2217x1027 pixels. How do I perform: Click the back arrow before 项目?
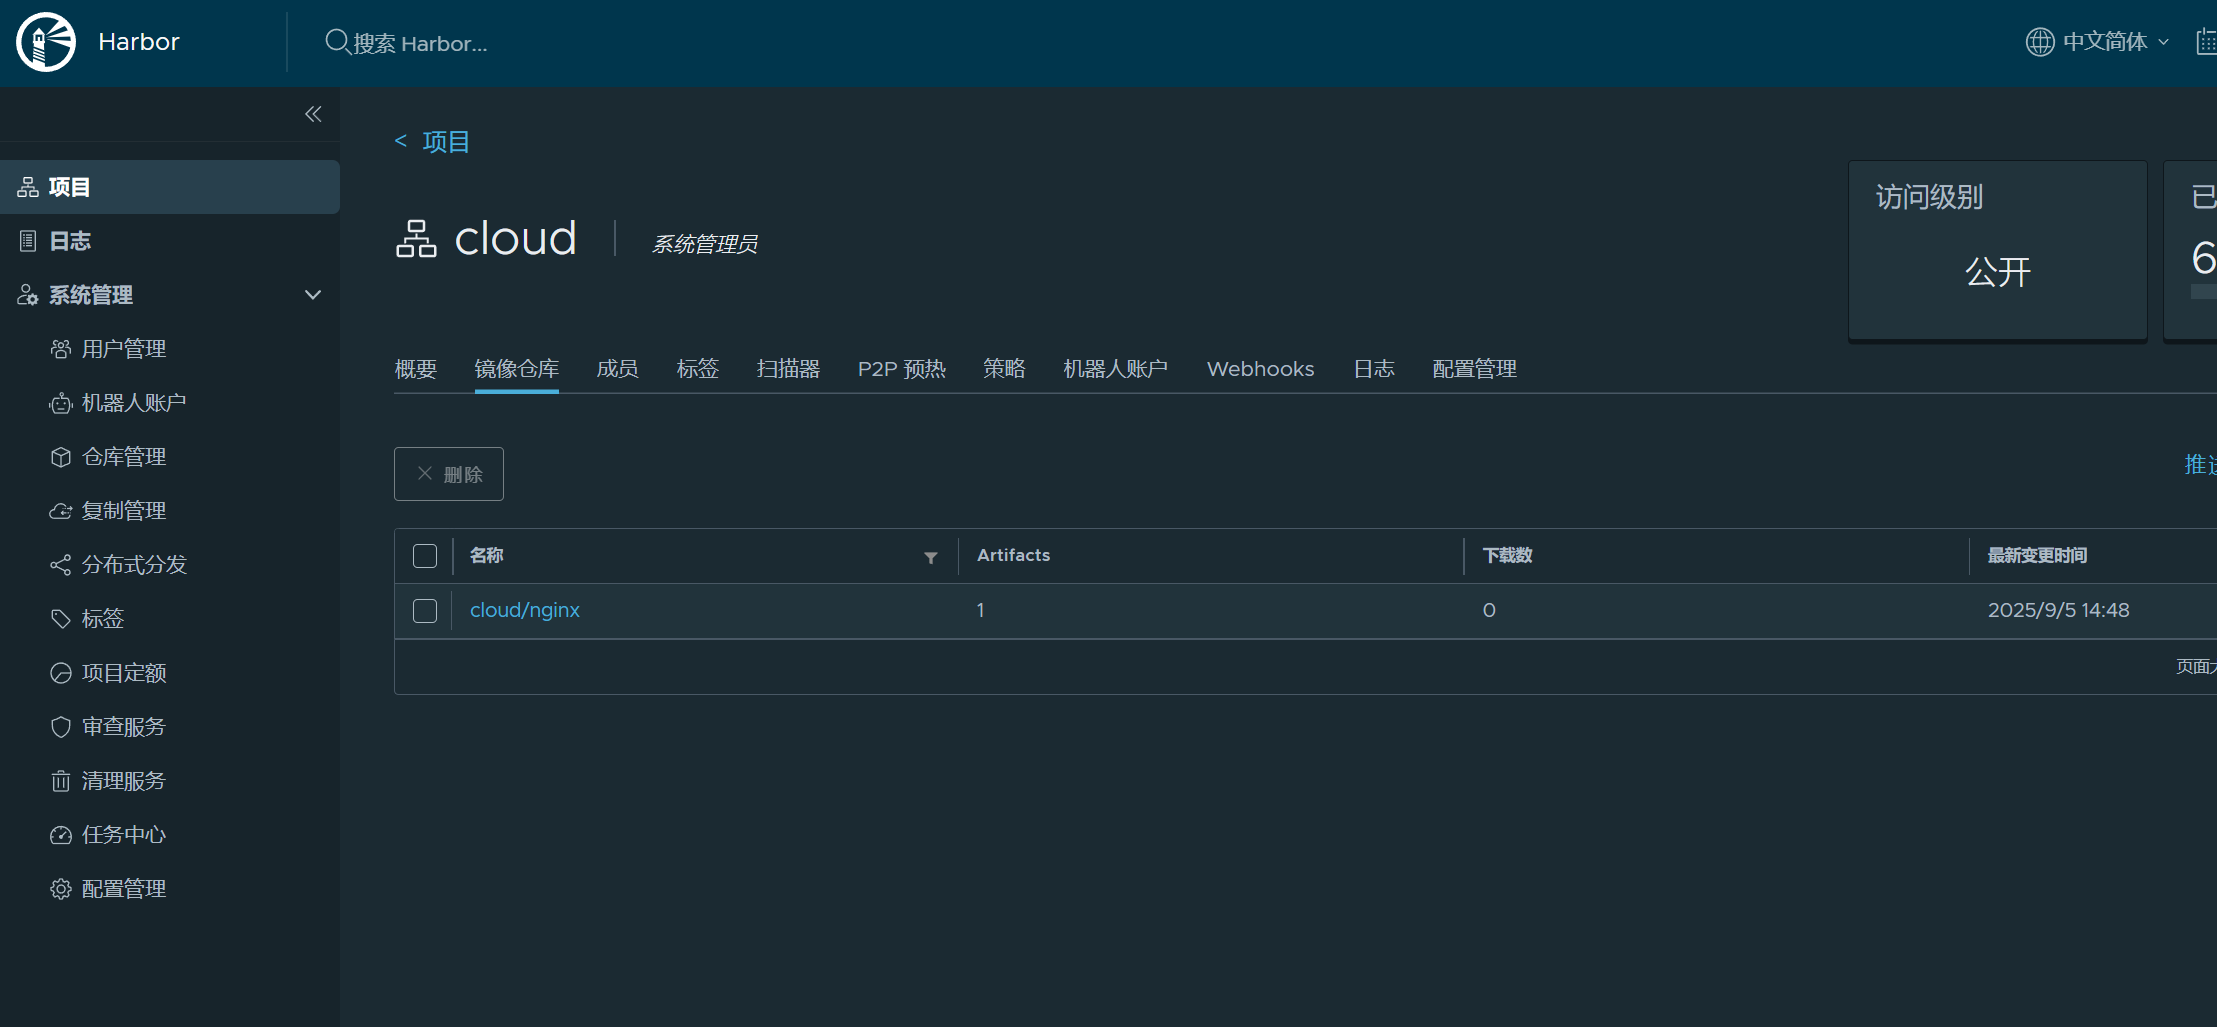tap(401, 141)
